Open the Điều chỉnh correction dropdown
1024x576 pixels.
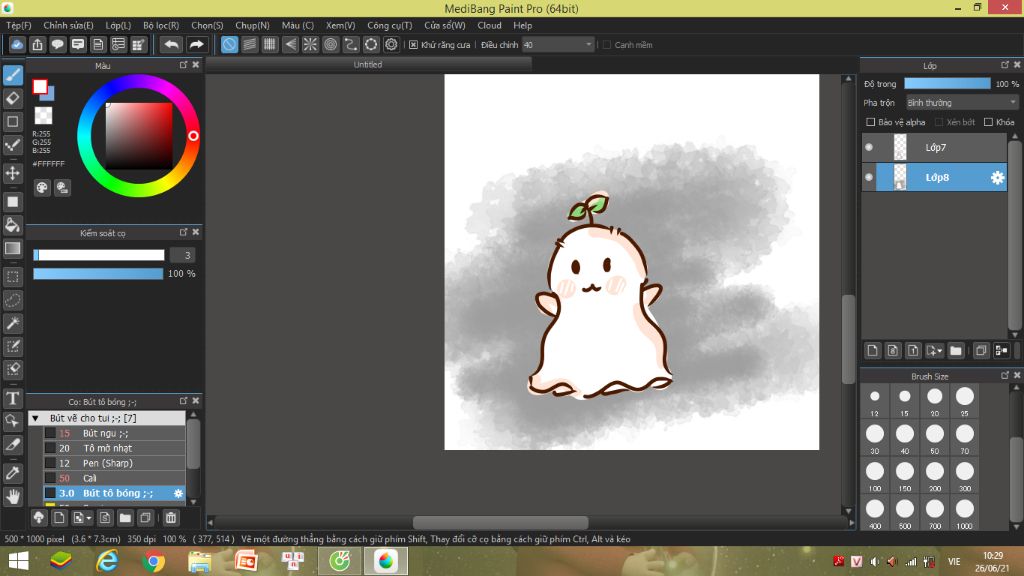tap(558, 45)
